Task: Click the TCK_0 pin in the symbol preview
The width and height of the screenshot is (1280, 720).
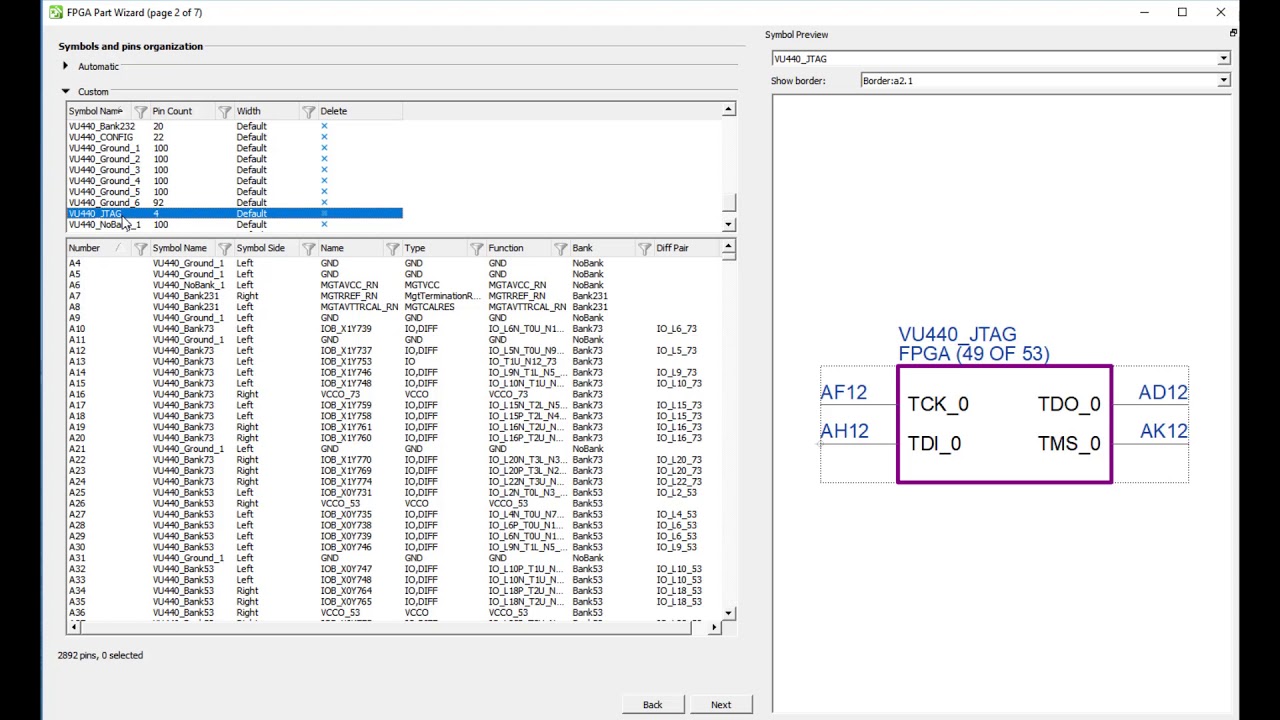Action: coord(938,404)
